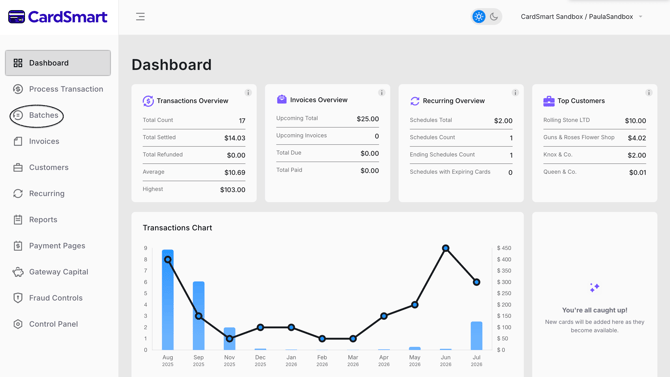Select Guns & Roses Flower Shop row
670x377 pixels.
594,138
